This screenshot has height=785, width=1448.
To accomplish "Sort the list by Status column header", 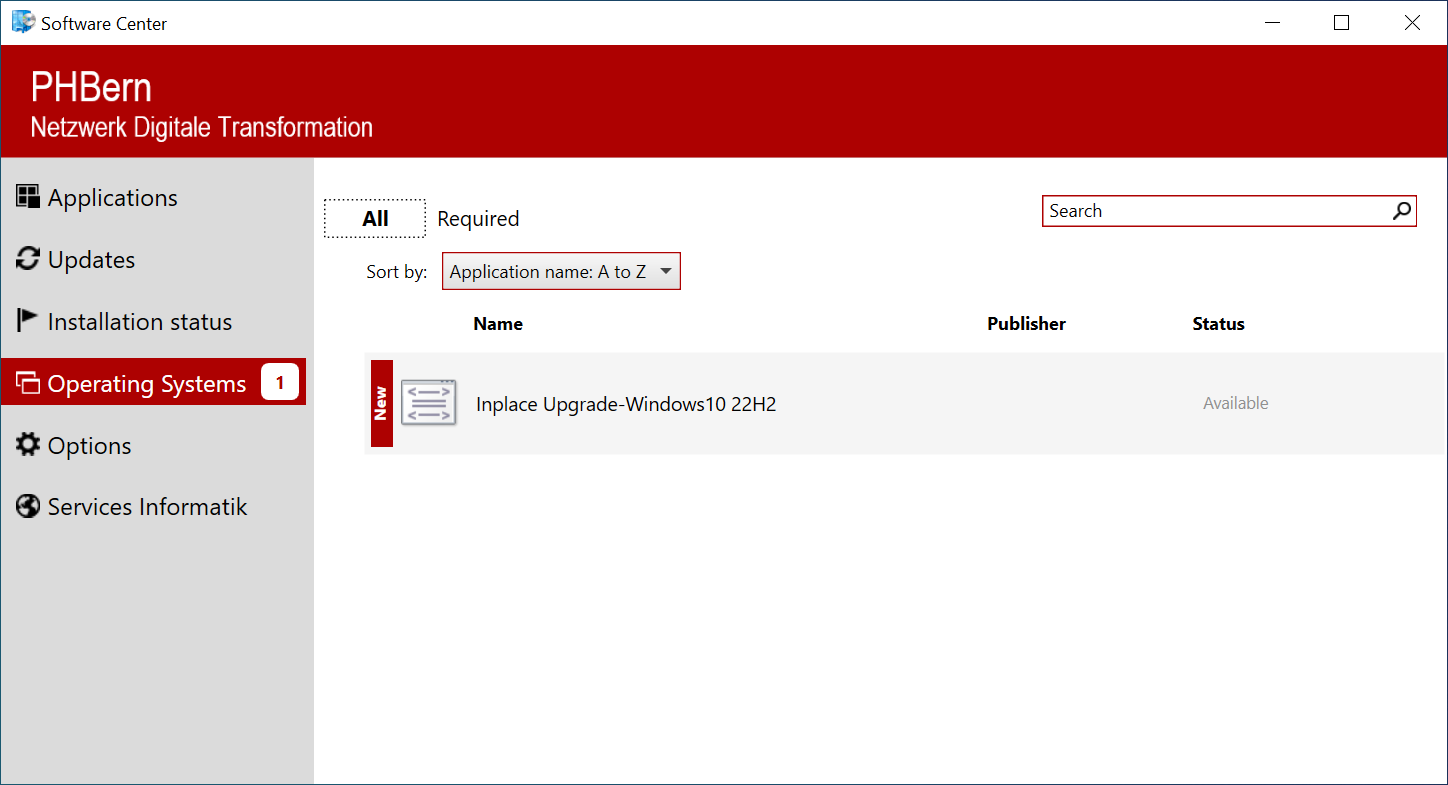I will [x=1218, y=324].
